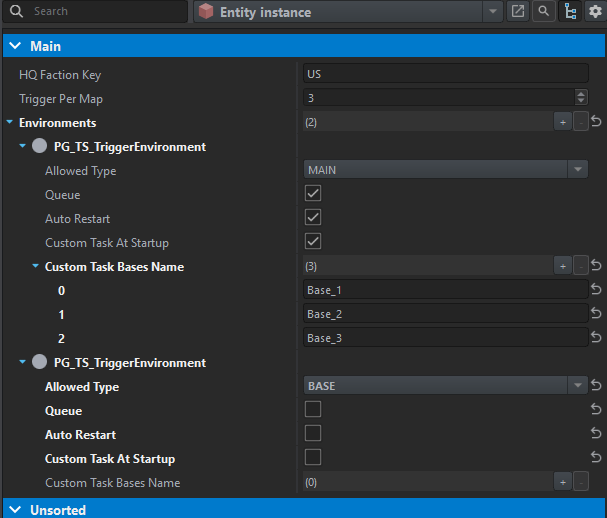The width and height of the screenshot is (607, 518).
Task: Open the Allowed Type MAIN dropdown
Action: tap(578, 170)
